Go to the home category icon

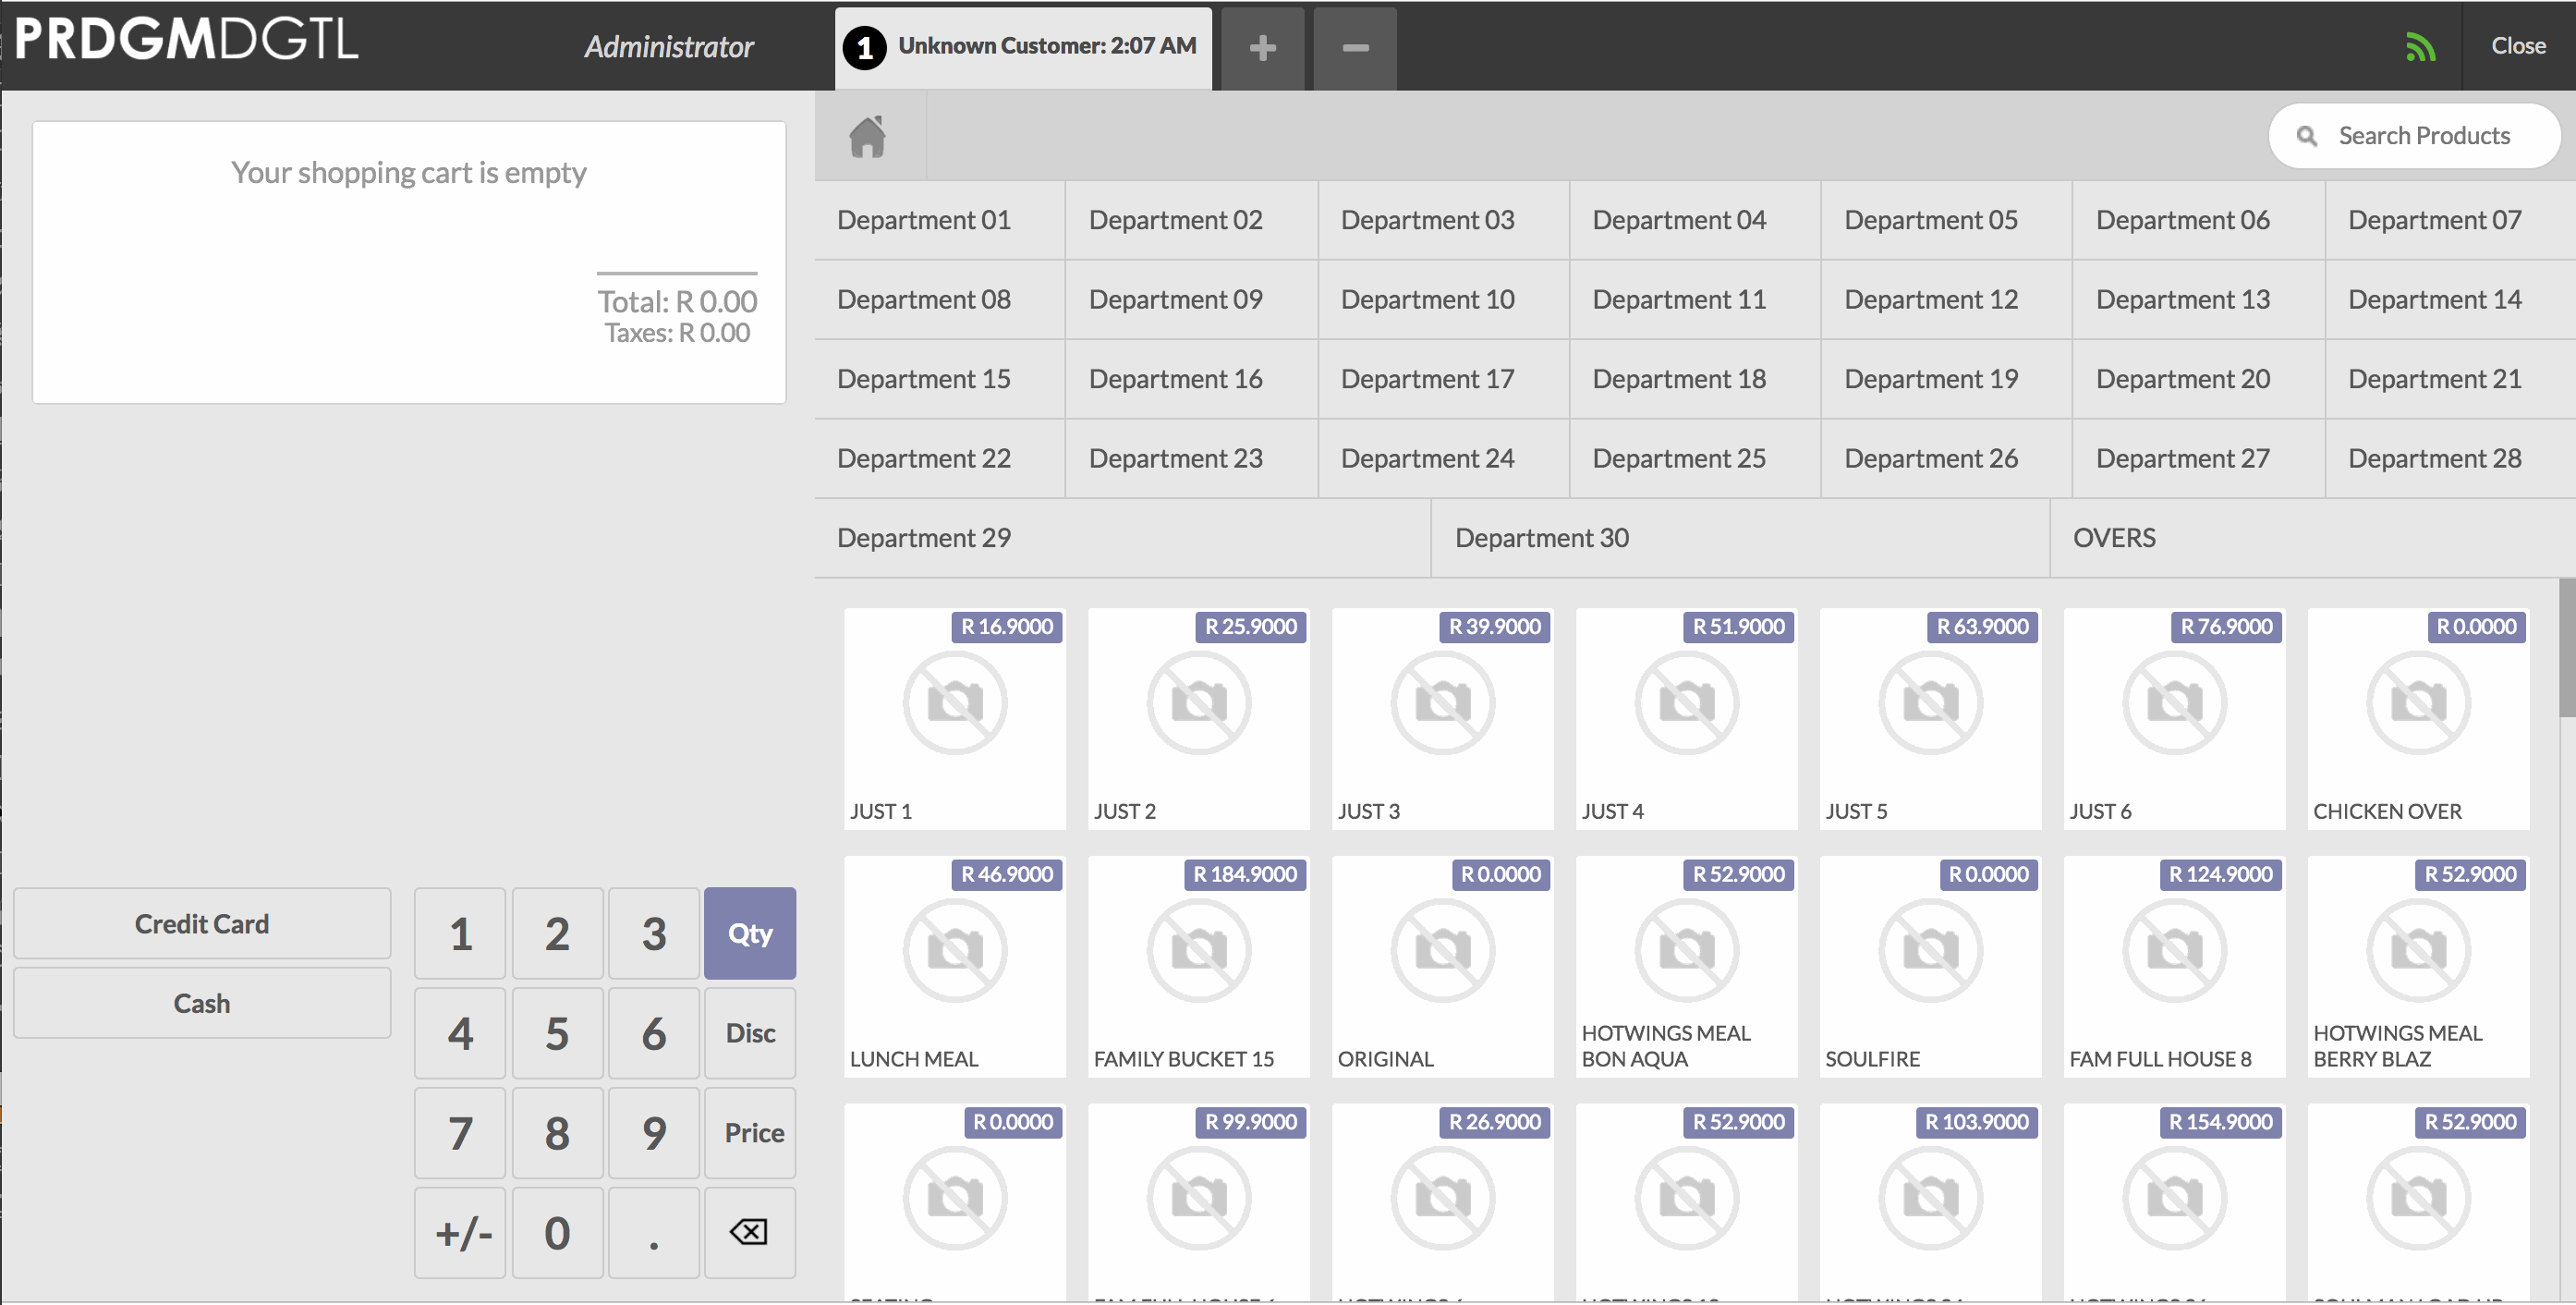(867, 137)
